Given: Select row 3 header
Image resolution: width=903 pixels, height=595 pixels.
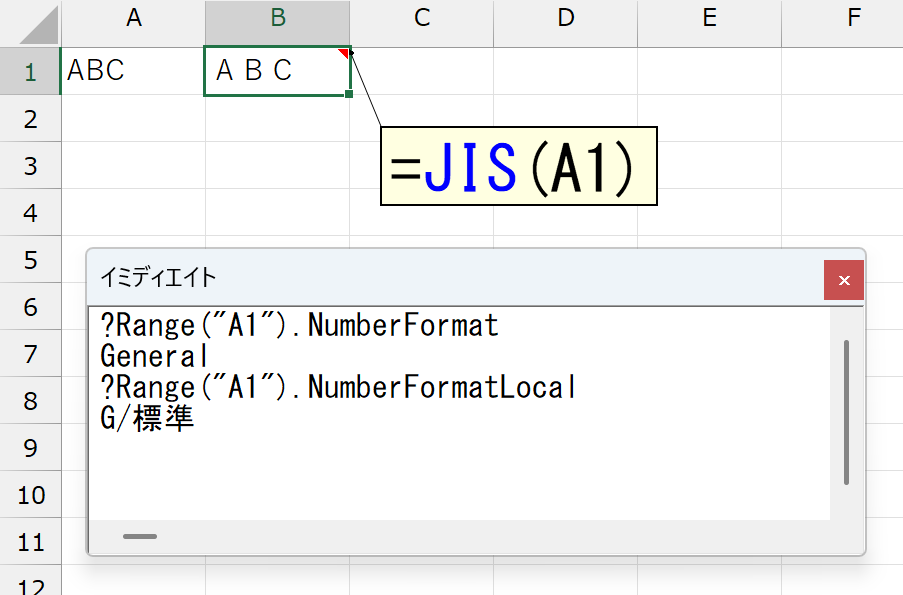Looking at the screenshot, I should [x=31, y=165].
